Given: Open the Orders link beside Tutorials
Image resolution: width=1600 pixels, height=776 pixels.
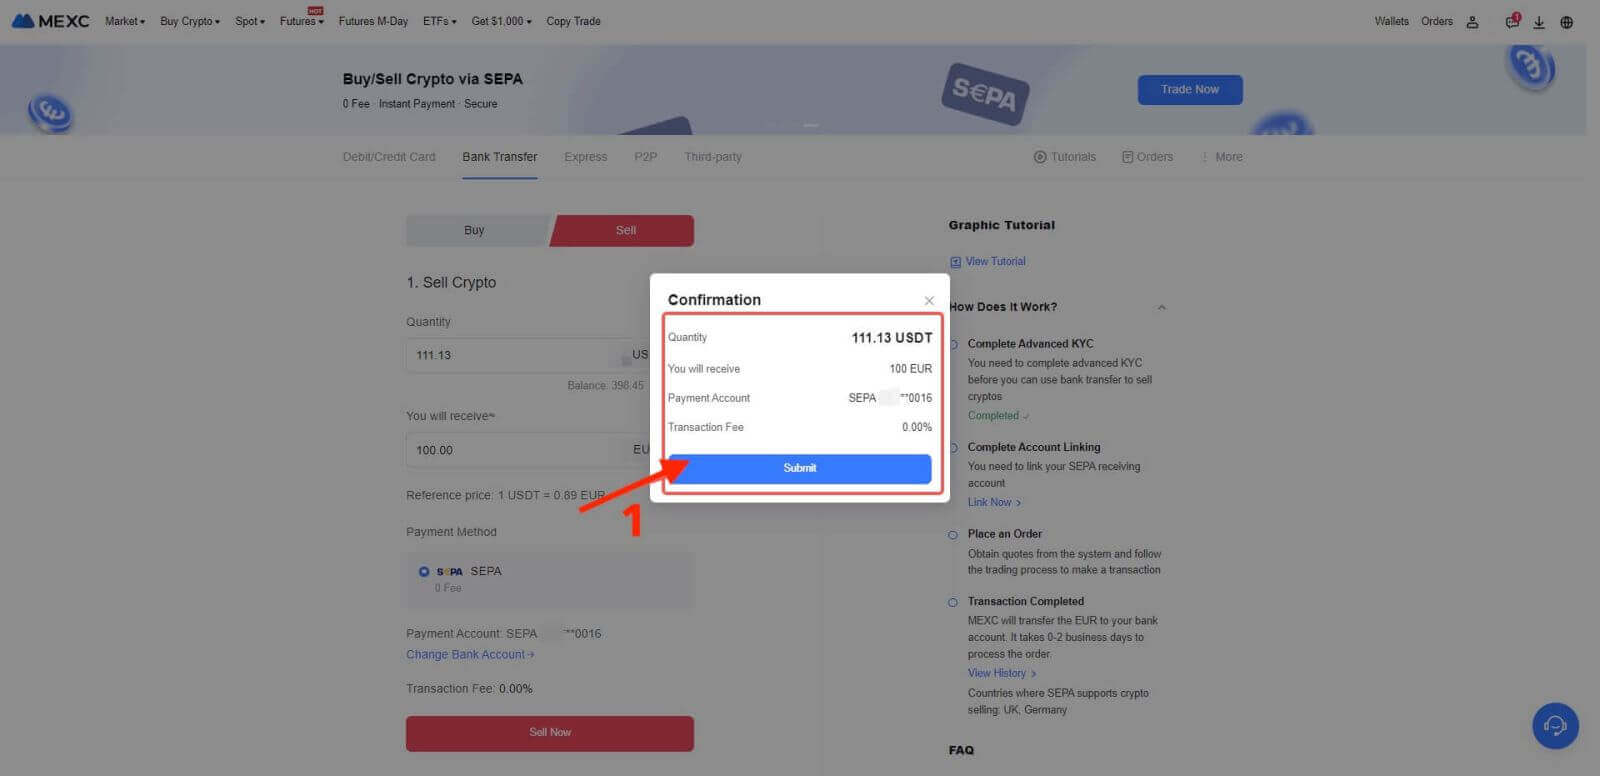Looking at the screenshot, I should [x=1147, y=157].
